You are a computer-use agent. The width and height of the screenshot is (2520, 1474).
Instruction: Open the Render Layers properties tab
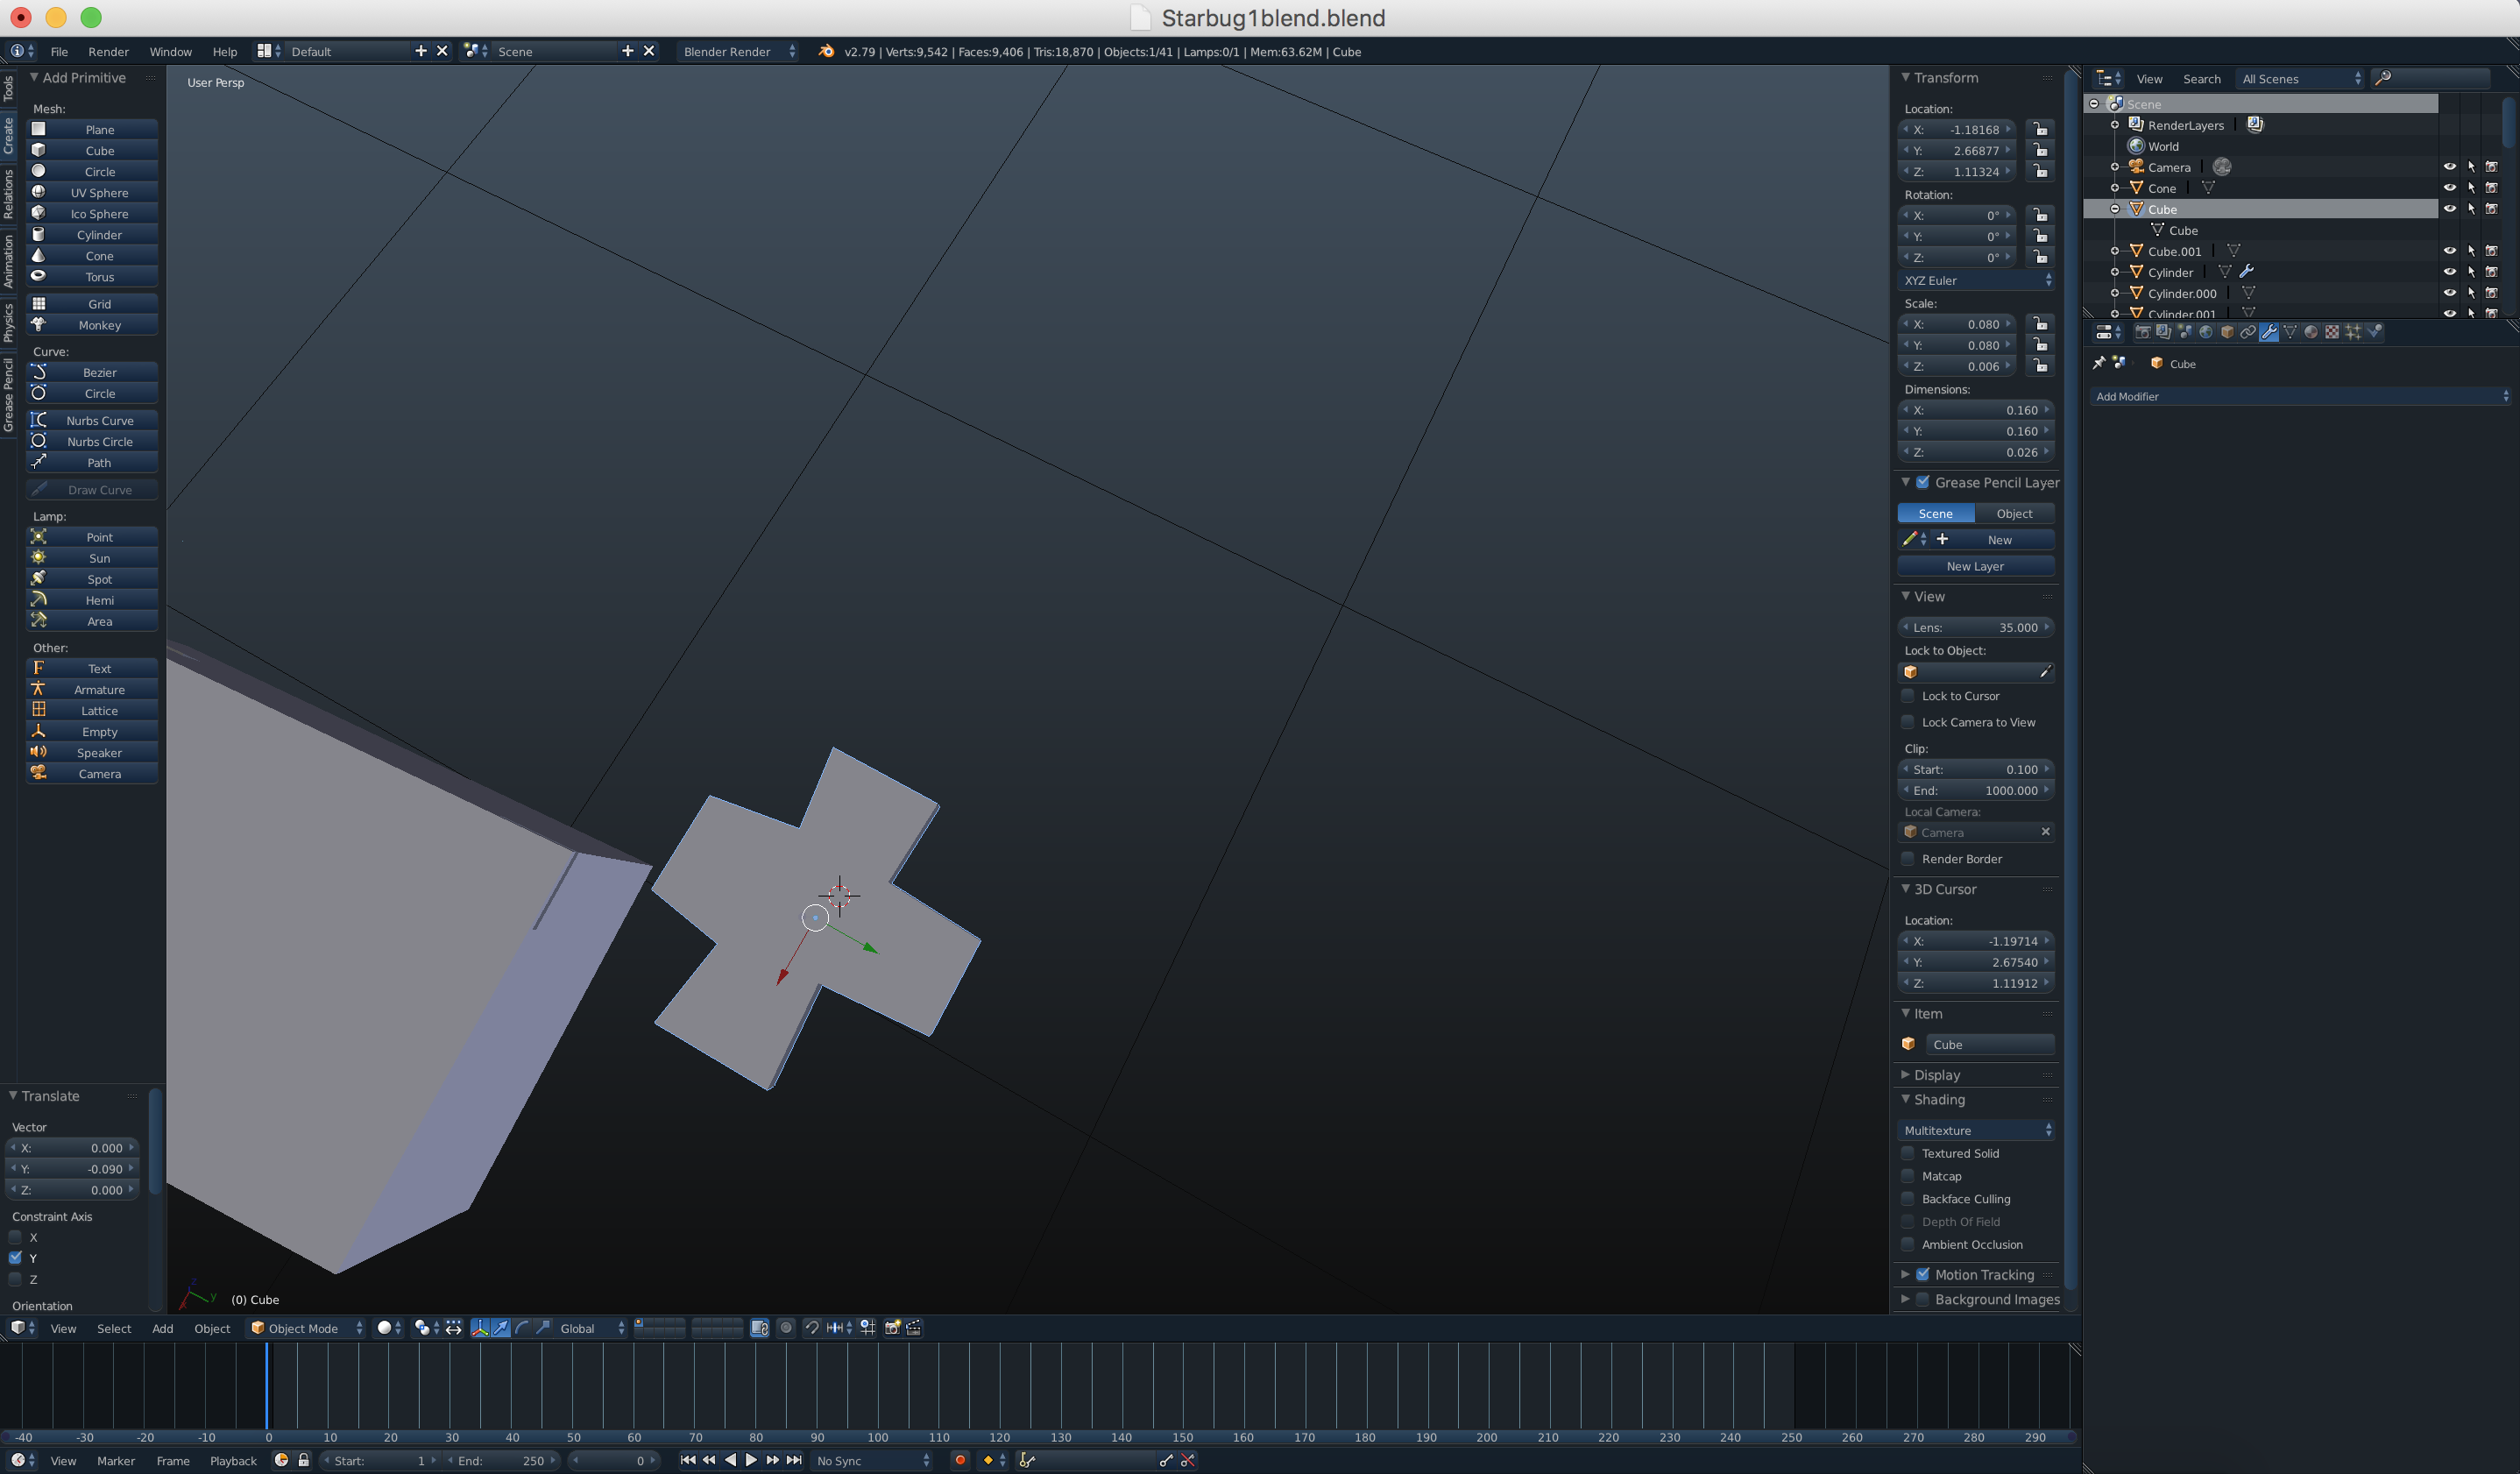point(2164,332)
